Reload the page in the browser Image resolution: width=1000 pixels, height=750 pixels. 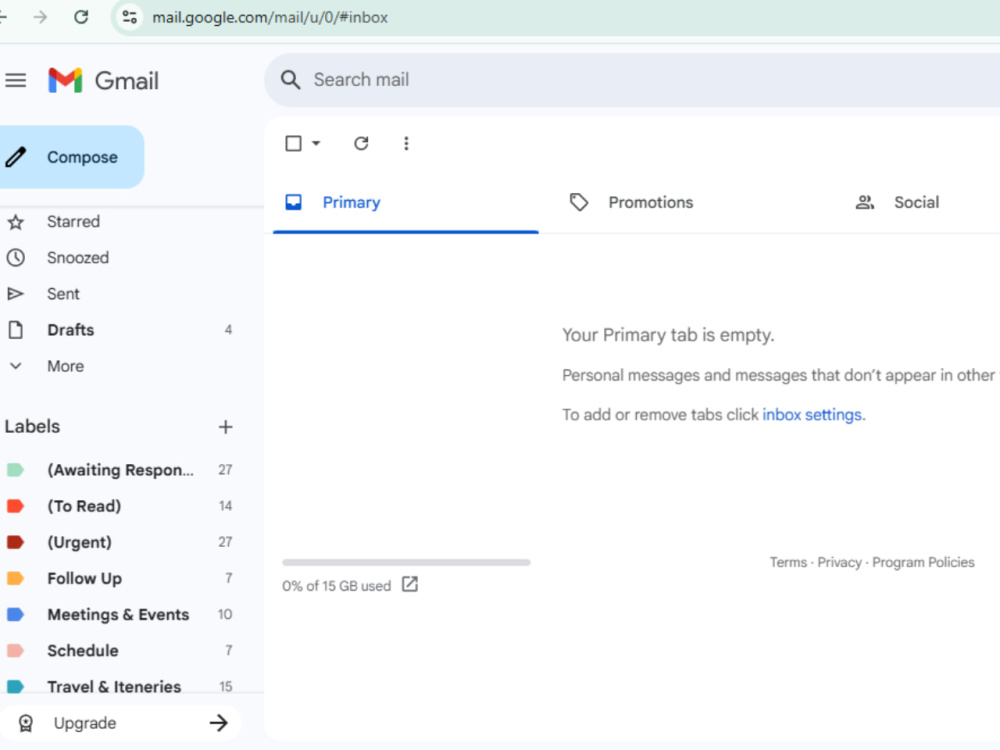[x=81, y=17]
